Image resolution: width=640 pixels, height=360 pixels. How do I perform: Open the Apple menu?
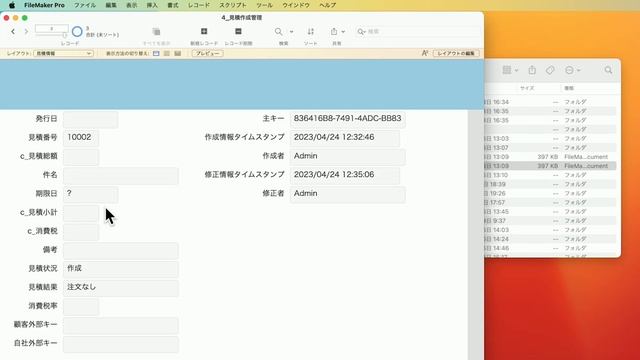pos(12,5)
